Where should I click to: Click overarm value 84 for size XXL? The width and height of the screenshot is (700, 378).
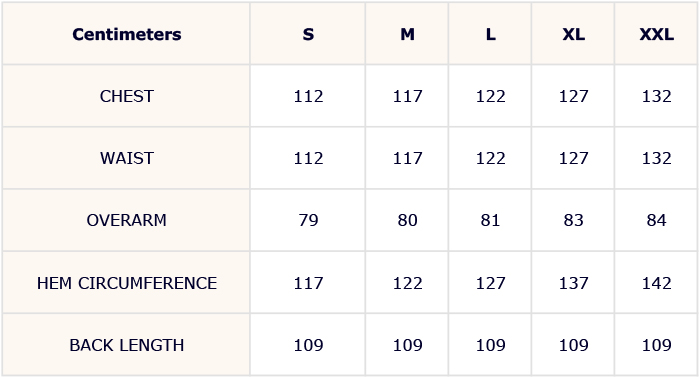point(656,220)
